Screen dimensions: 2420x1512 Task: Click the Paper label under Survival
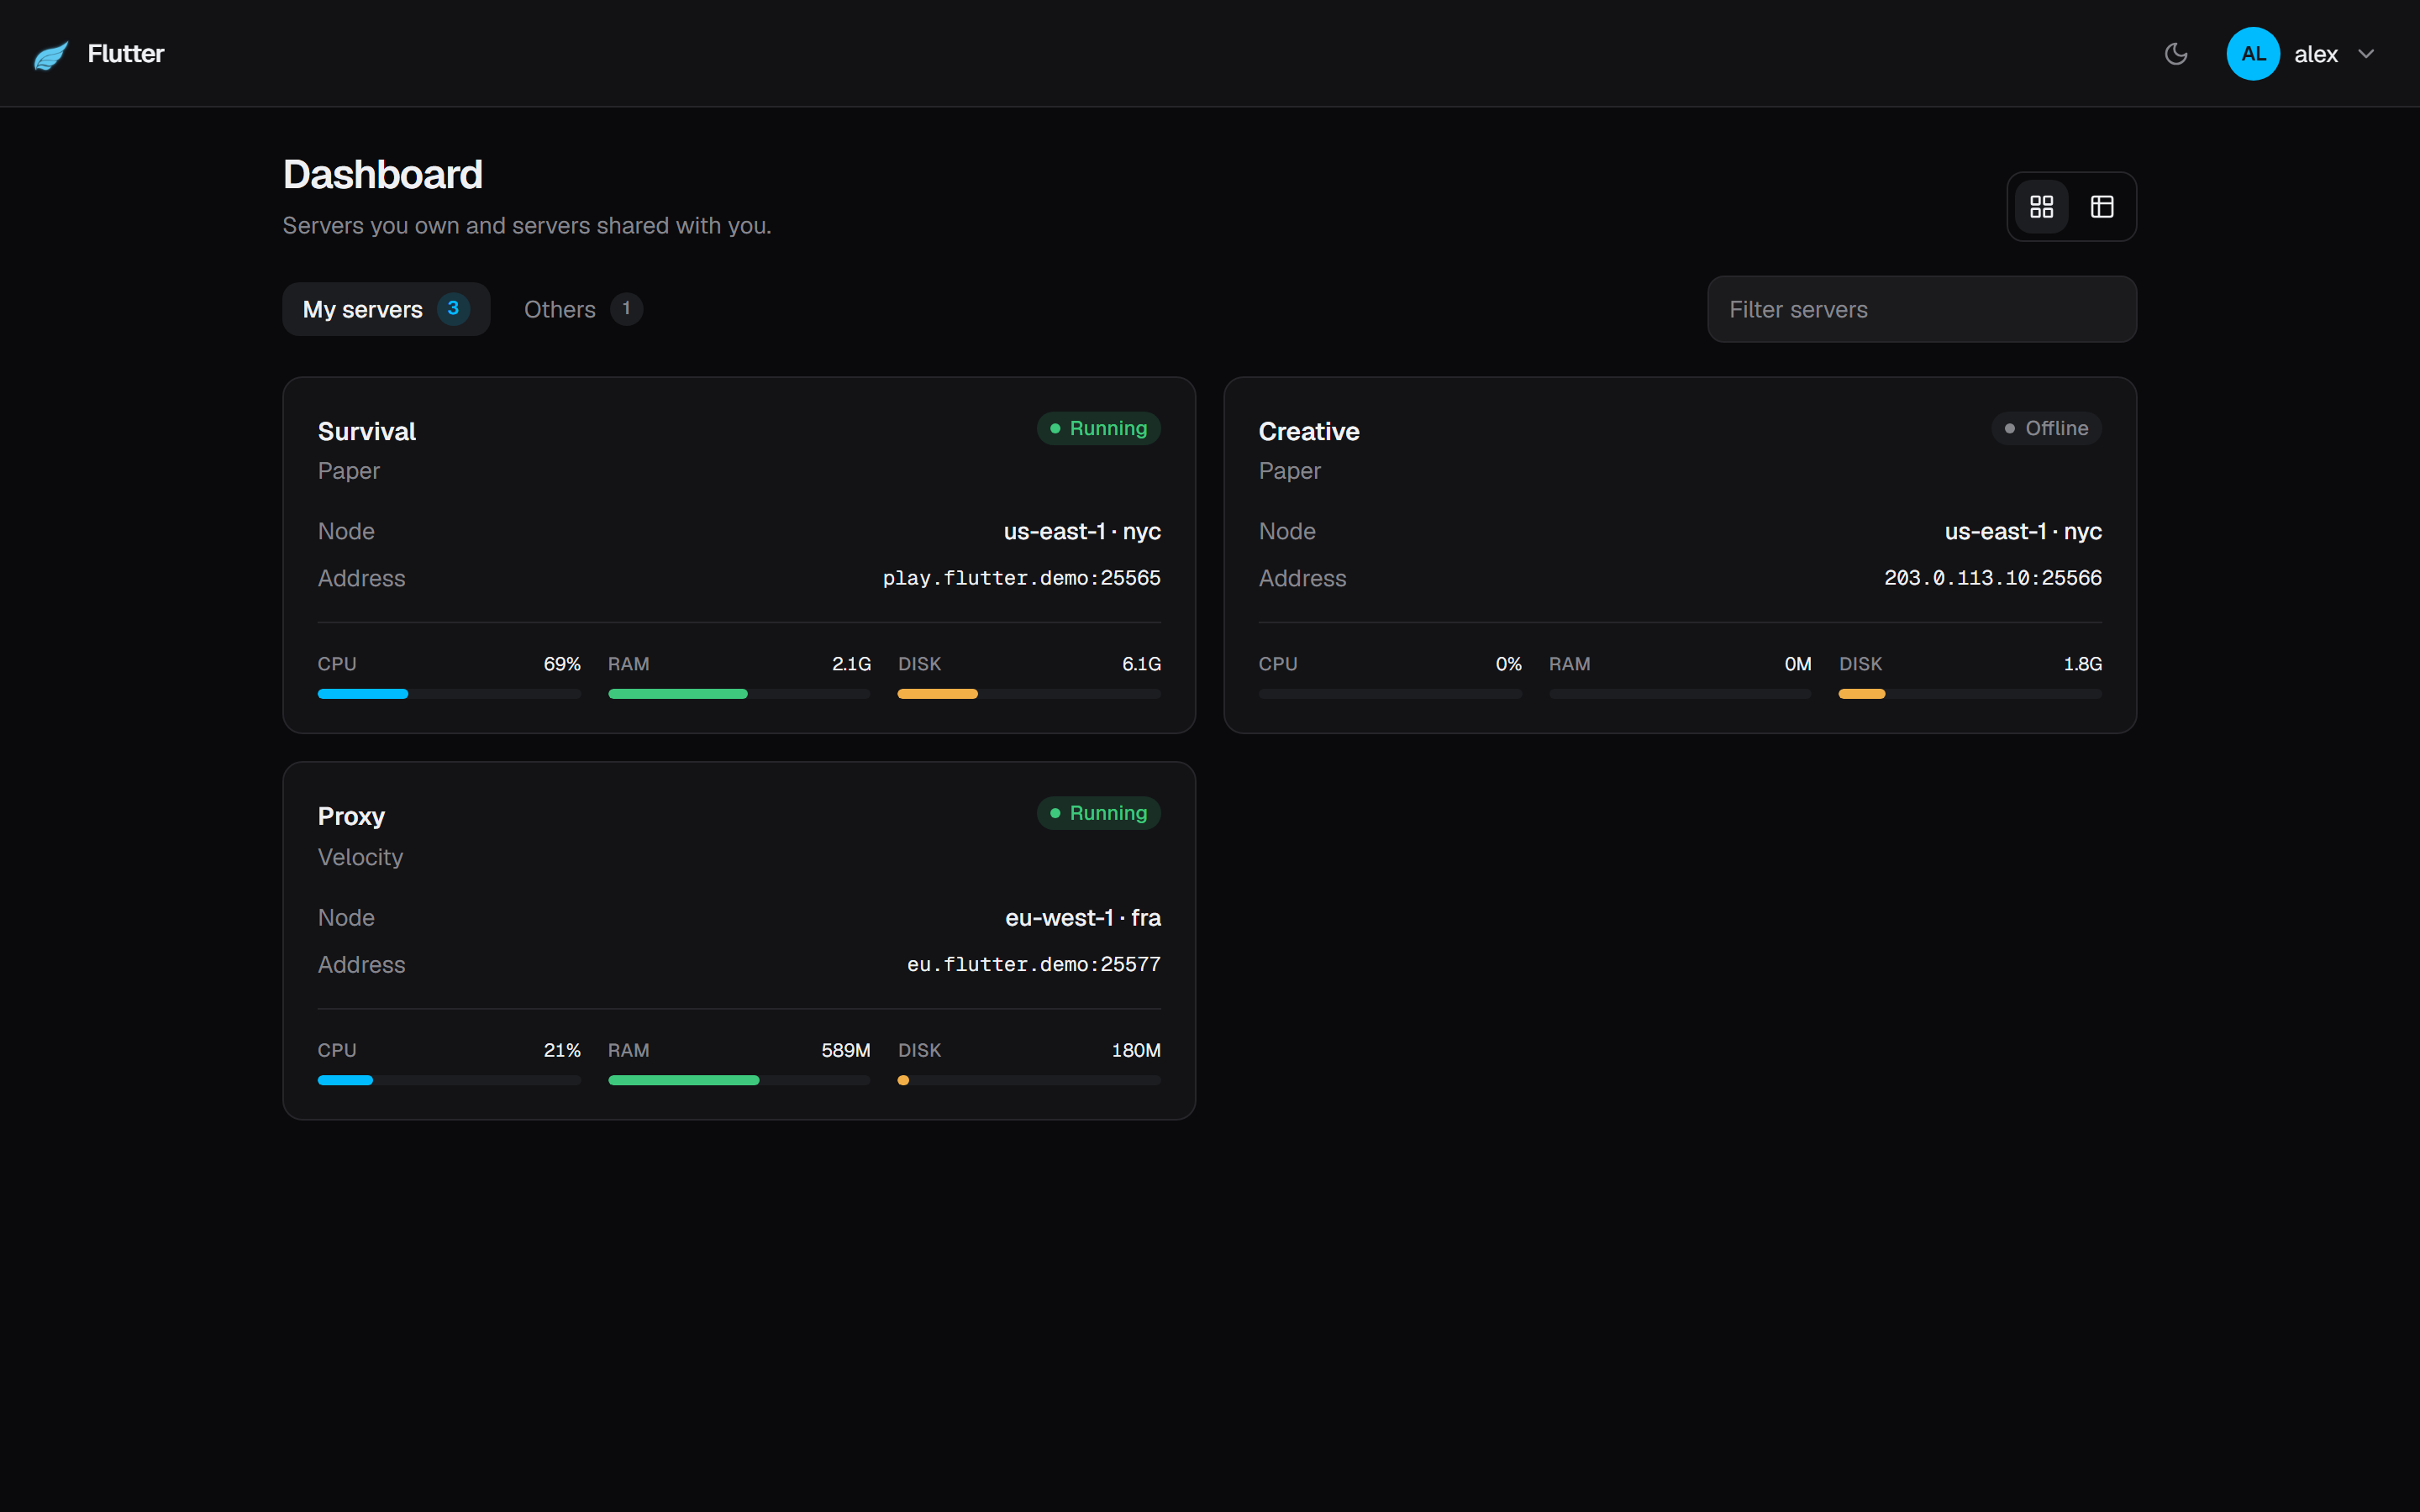tap(349, 471)
